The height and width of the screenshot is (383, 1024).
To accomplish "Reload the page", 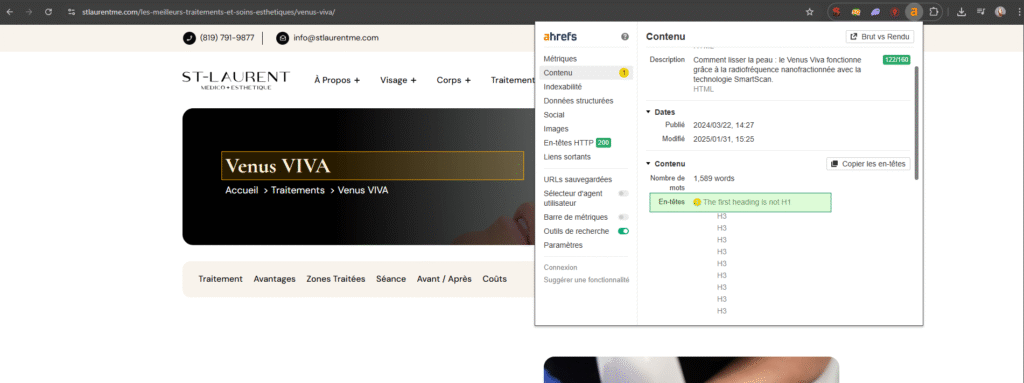I will (48, 12).
